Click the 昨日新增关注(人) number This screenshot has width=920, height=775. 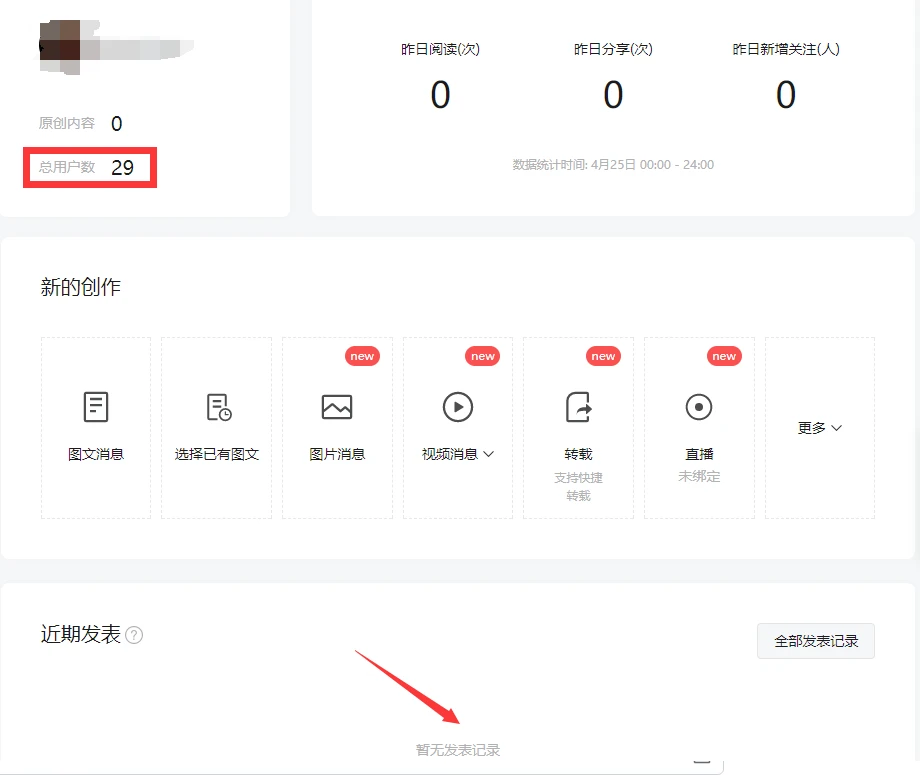pyautogui.click(x=786, y=95)
